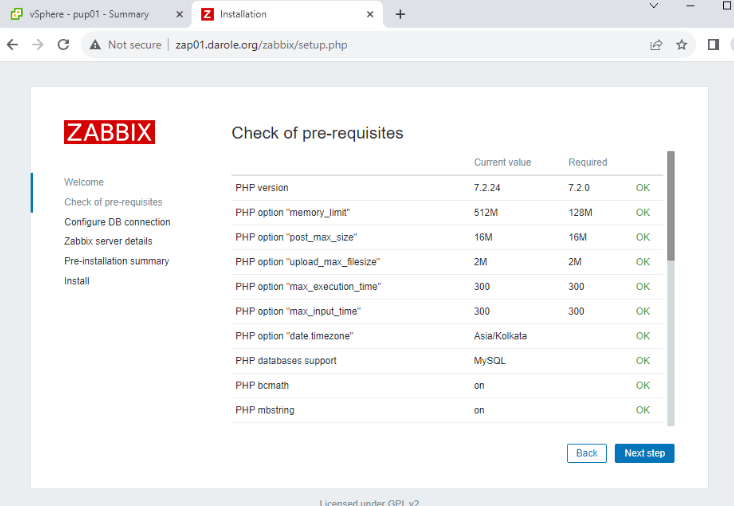Click the Asia/Kolkata timezone value
Viewport: 734px width, 506px height.
(500, 336)
